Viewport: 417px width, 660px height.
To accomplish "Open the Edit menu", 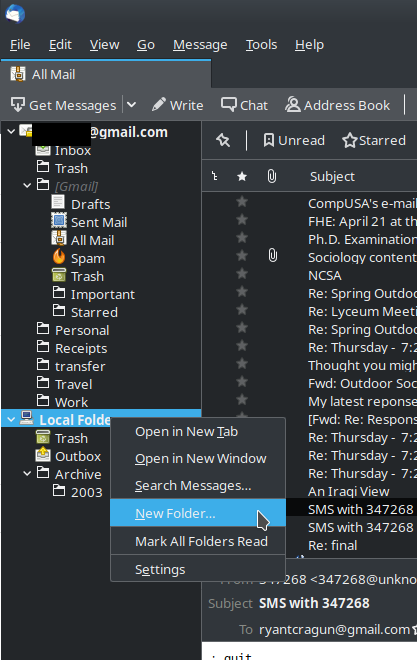I will pyautogui.click(x=60, y=45).
